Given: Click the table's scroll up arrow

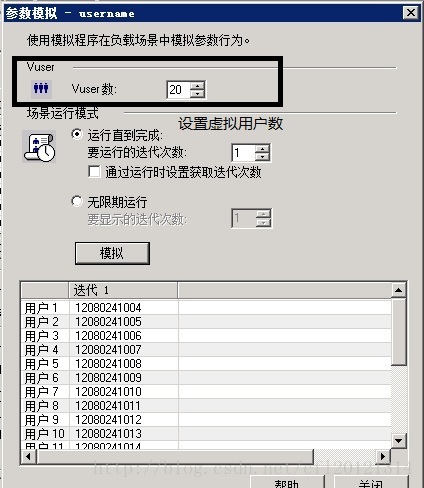Looking at the screenshot, I should pos(398,290).
